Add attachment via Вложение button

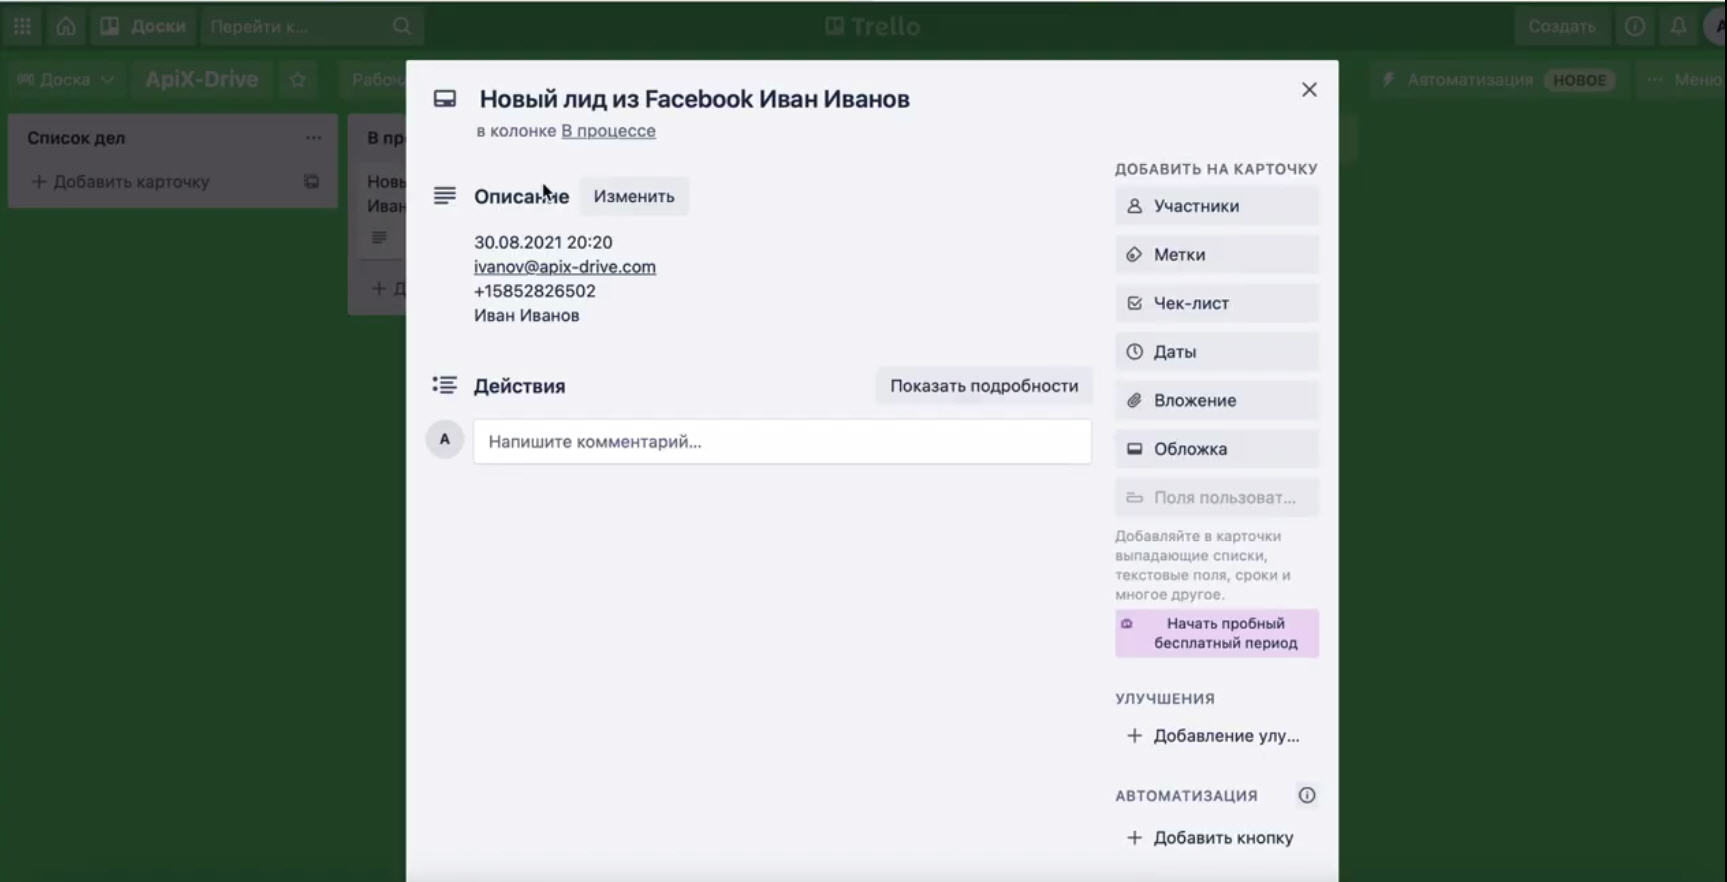[x=1217, y=400]
